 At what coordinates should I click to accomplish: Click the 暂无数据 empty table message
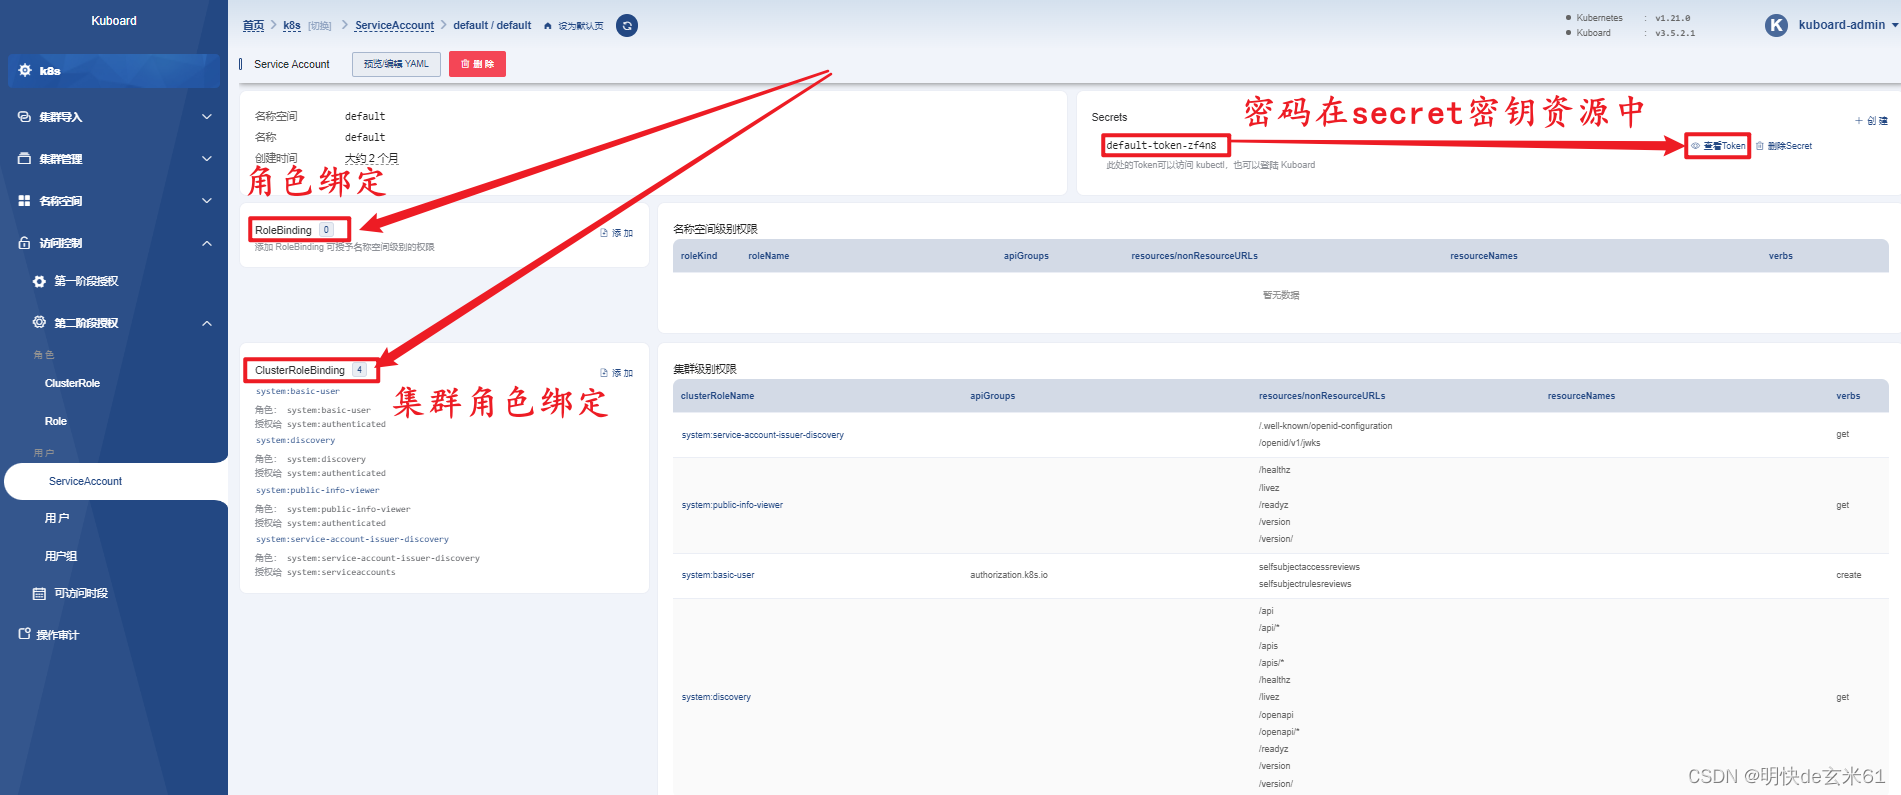pyautogui.click(x=1281, y=296)
